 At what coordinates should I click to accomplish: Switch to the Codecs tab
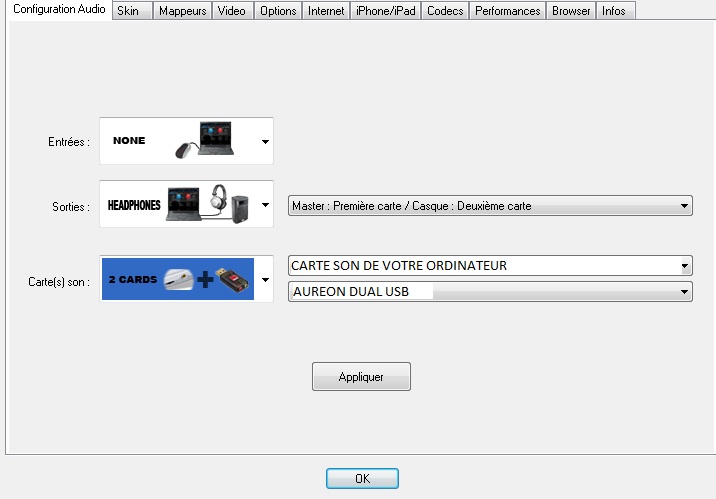tap(445, 11)
